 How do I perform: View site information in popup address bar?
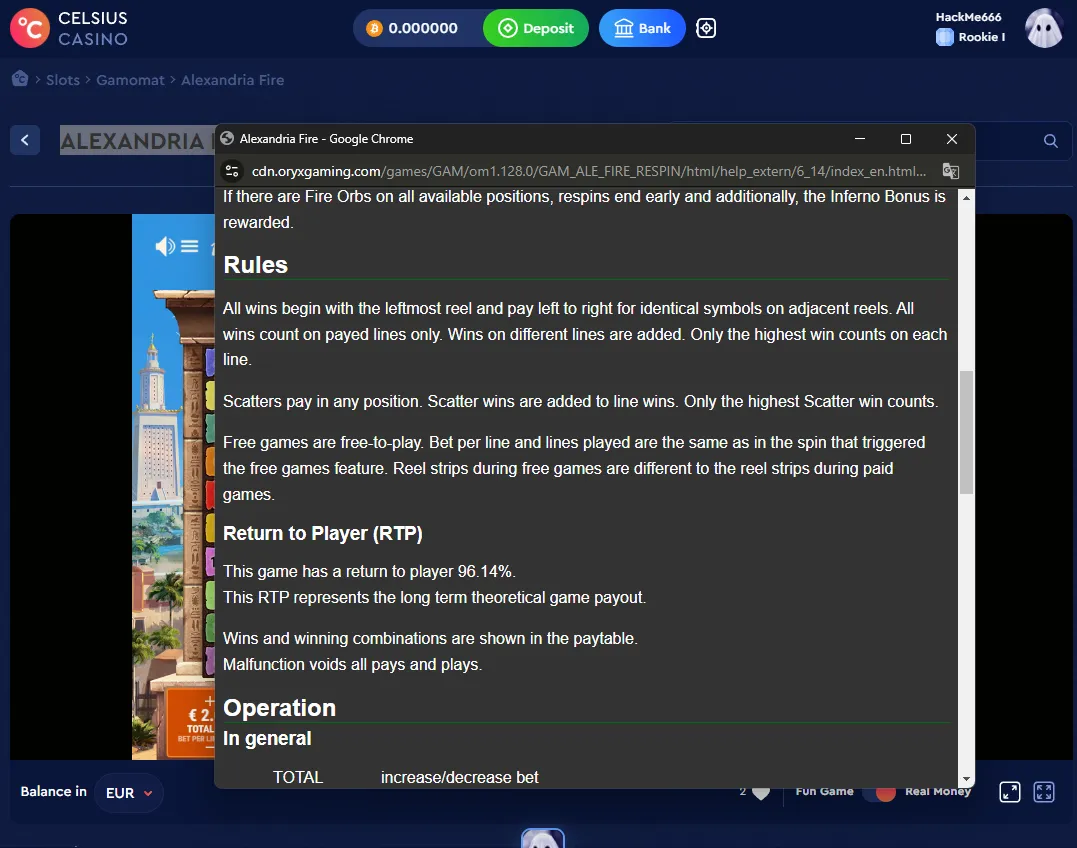pos(232,171)
